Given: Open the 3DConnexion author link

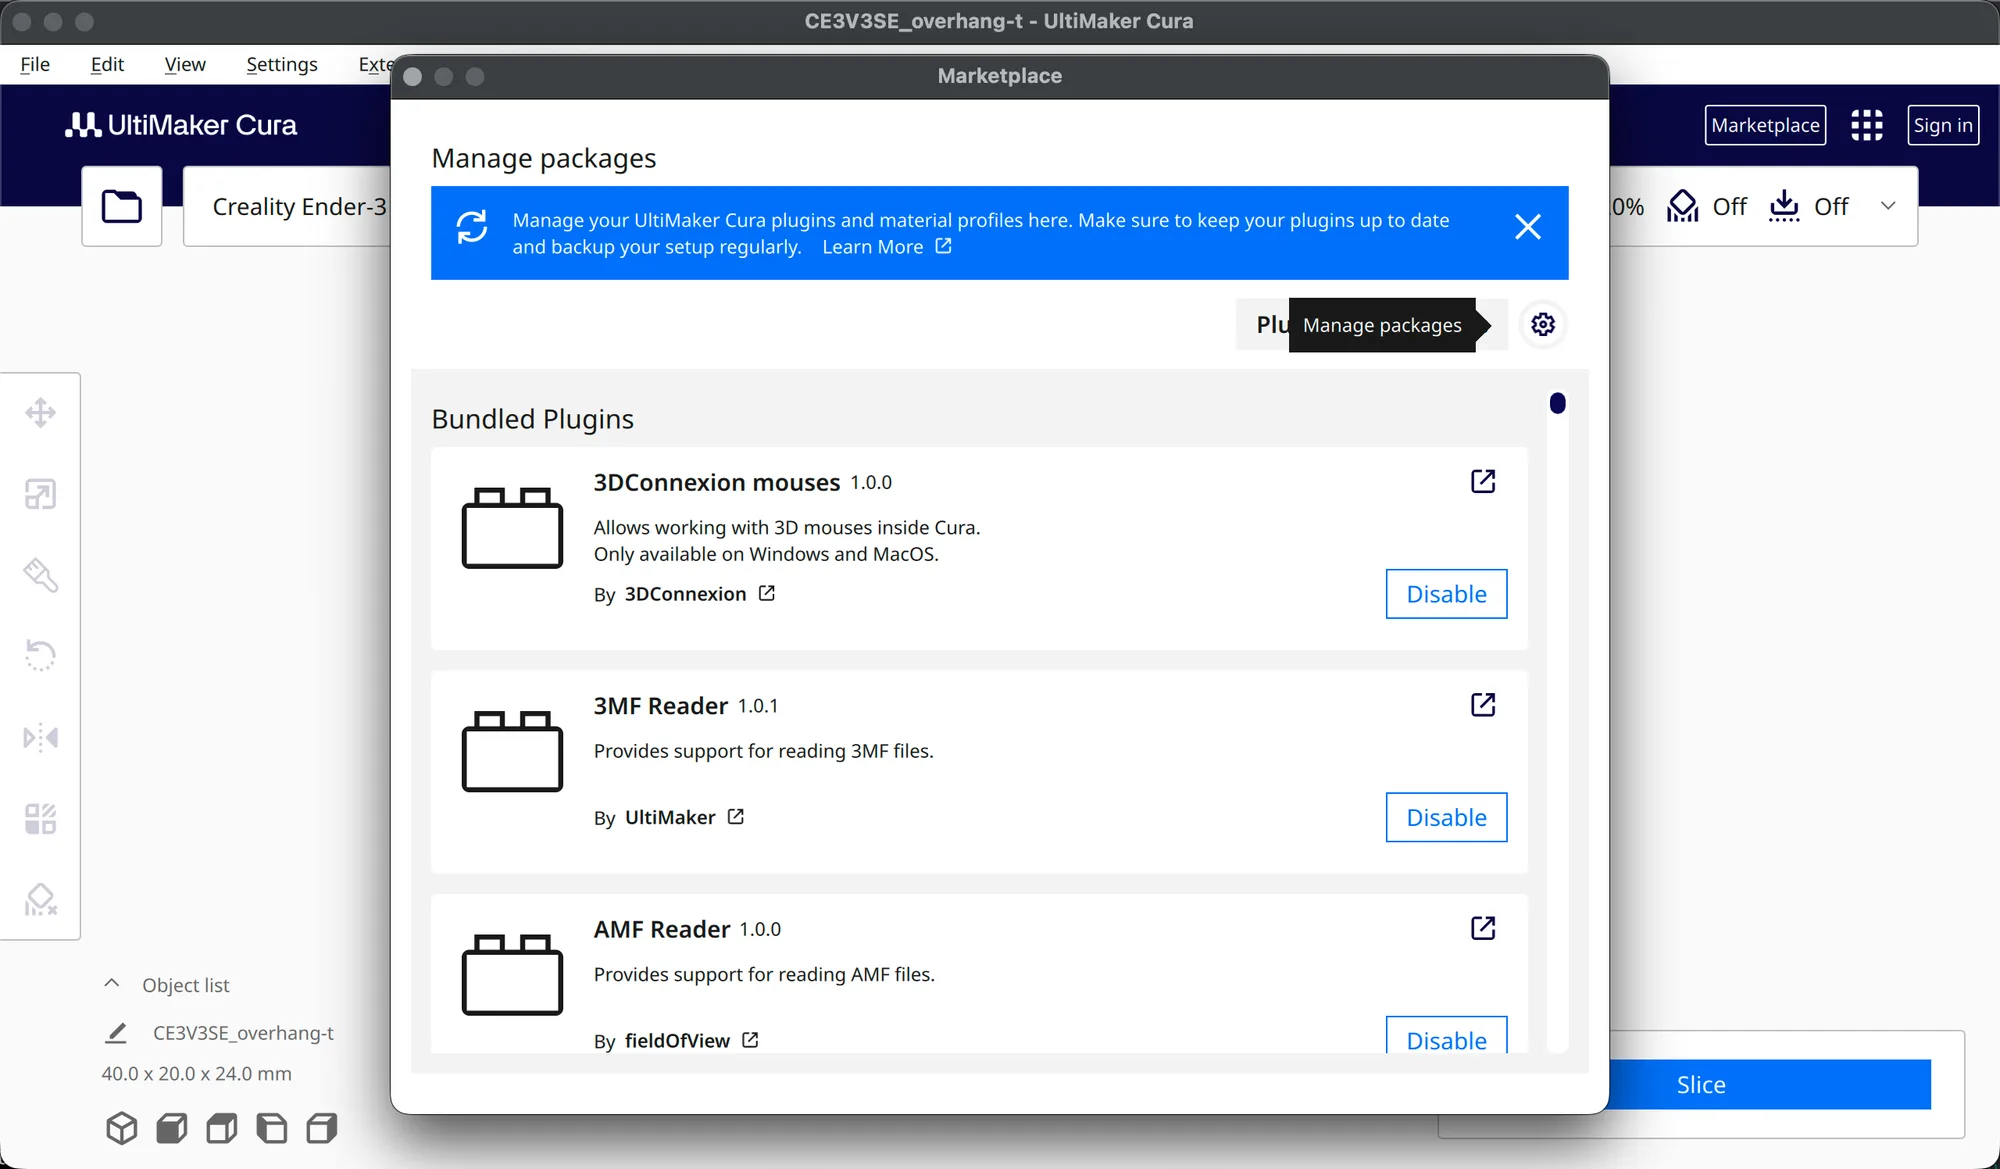Looking at the screenshot, I should click(699, 594).
